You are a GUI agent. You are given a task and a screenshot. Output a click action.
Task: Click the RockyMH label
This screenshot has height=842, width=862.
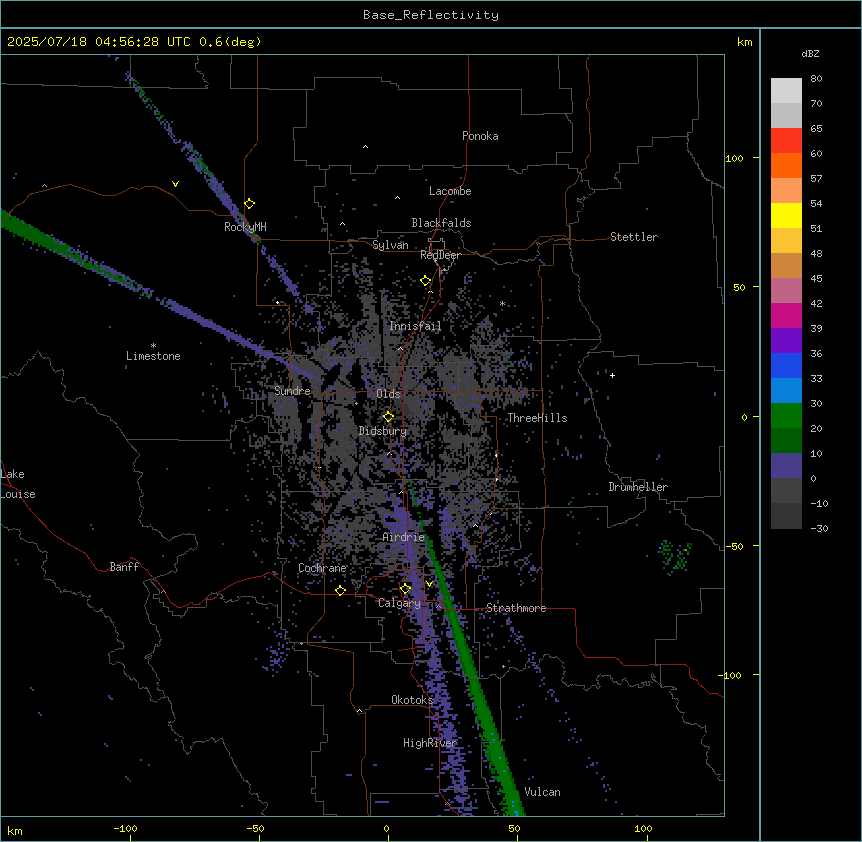tap(245, 227)
